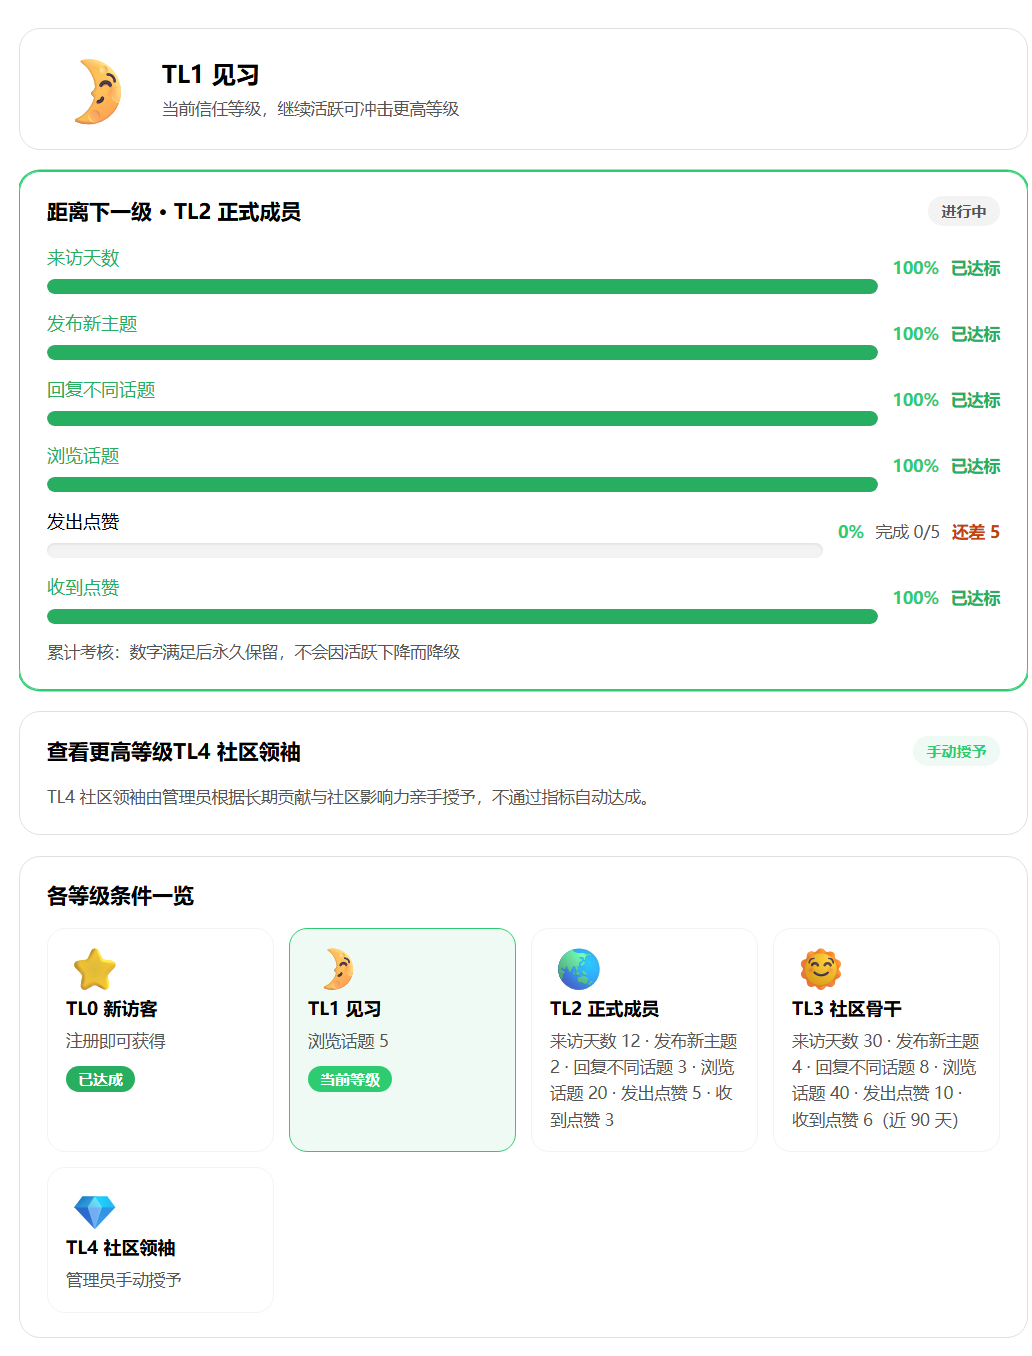Click the TL1 见习 moon icon in the level list
Screen dimensions: 1032x1356
tap(338, 969)
